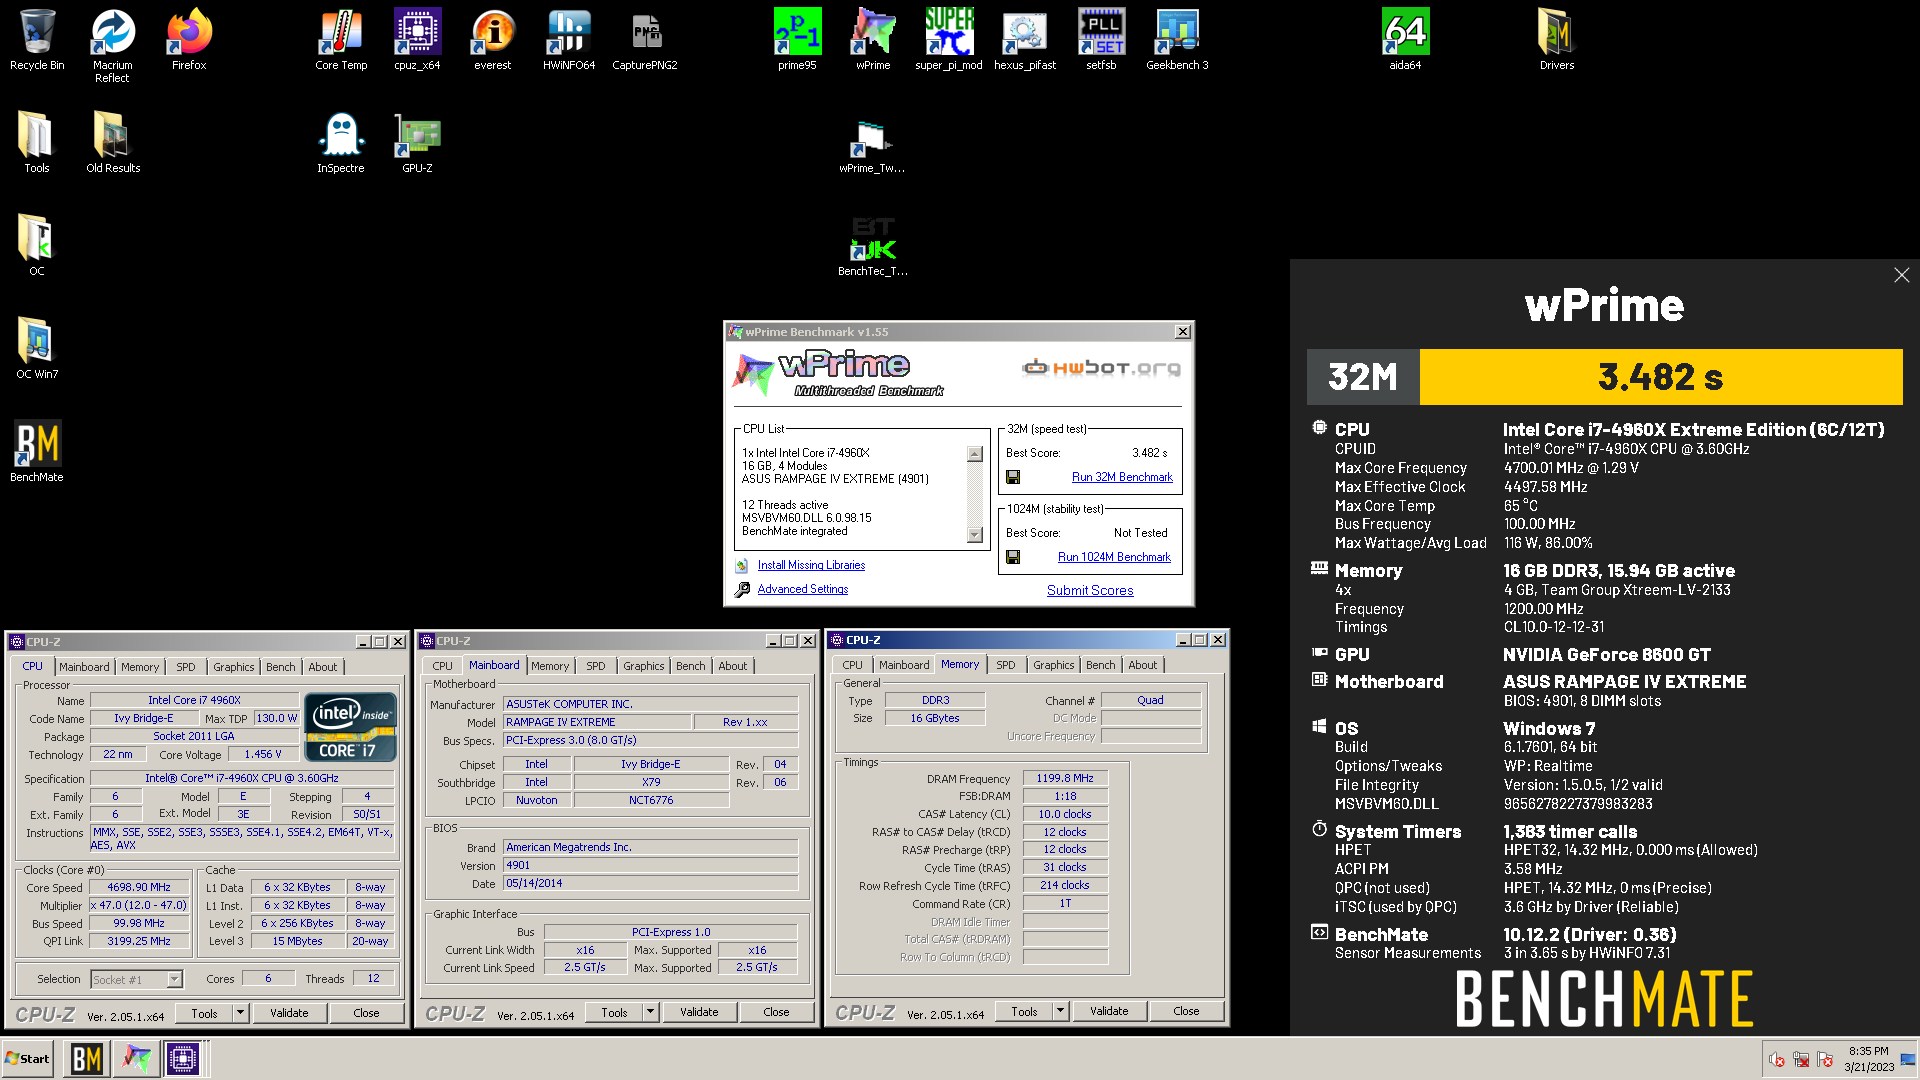Launch setfsb desktop shortcut
Screen dimensions: 1920x1080
coord(1101,40)
